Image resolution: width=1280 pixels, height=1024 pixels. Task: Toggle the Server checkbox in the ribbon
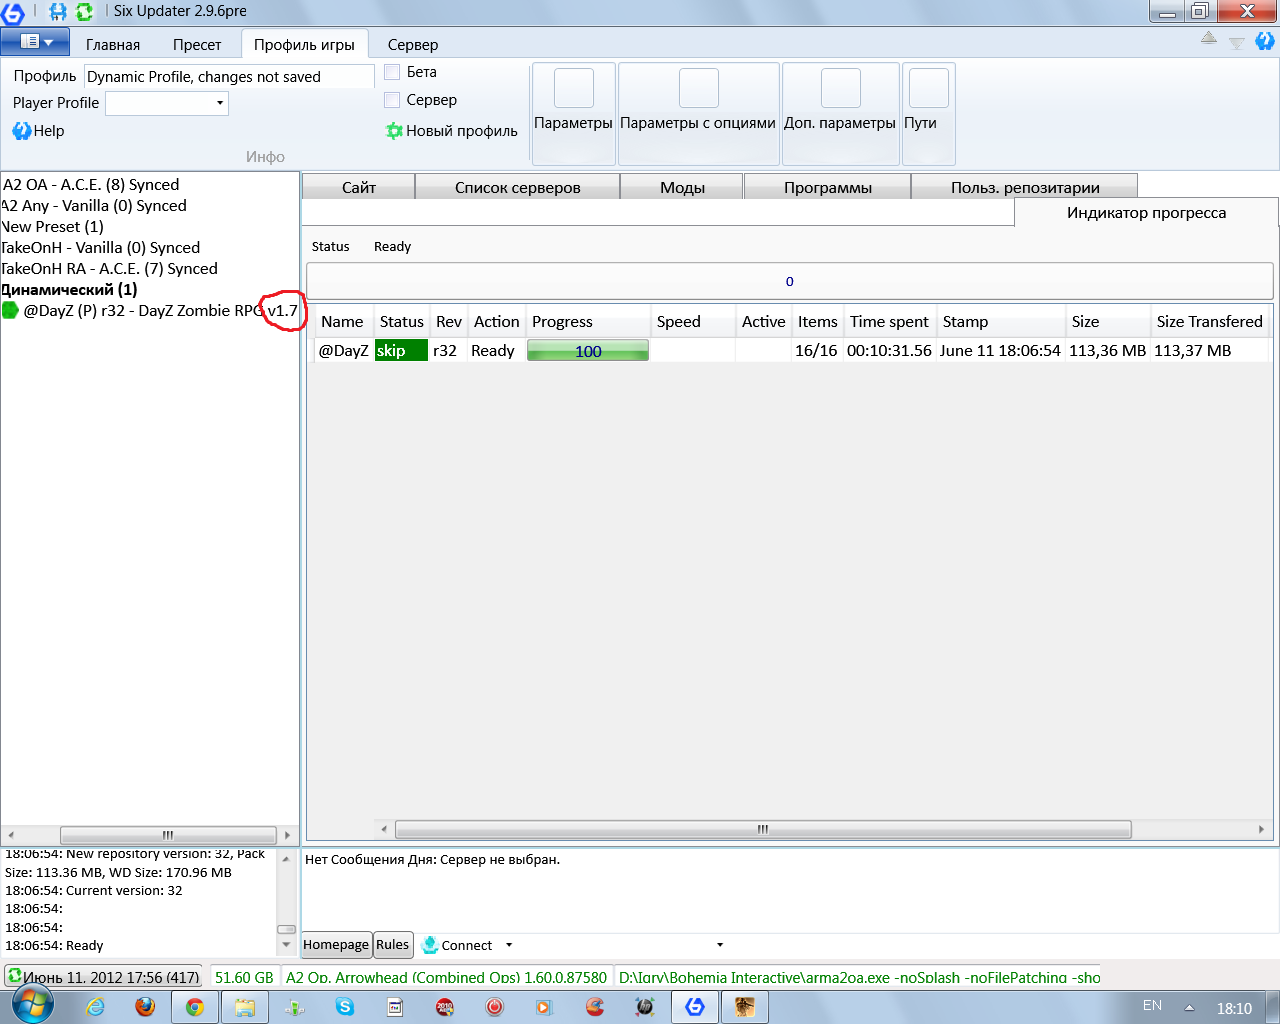pos(393,100)
